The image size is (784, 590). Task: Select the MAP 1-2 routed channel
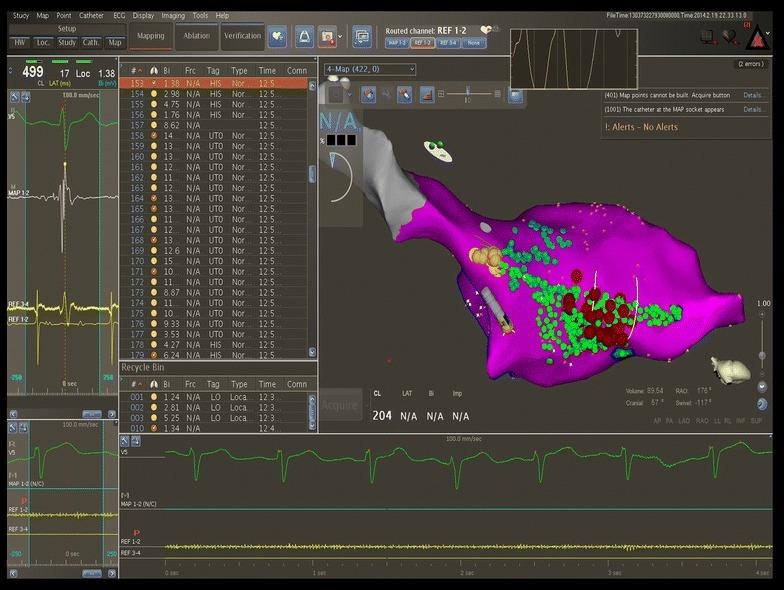397,43
